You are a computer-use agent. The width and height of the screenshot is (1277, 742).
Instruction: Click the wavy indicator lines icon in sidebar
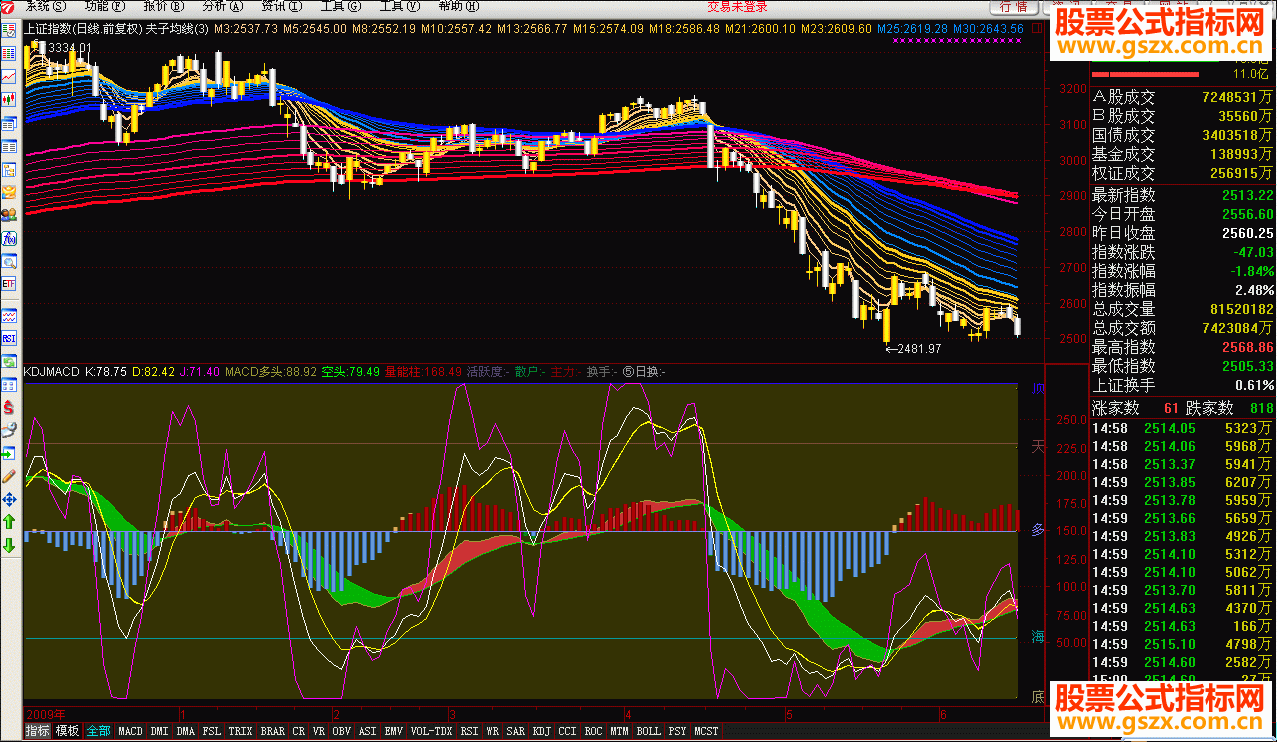pyautogui.click(x=9, y=315)
